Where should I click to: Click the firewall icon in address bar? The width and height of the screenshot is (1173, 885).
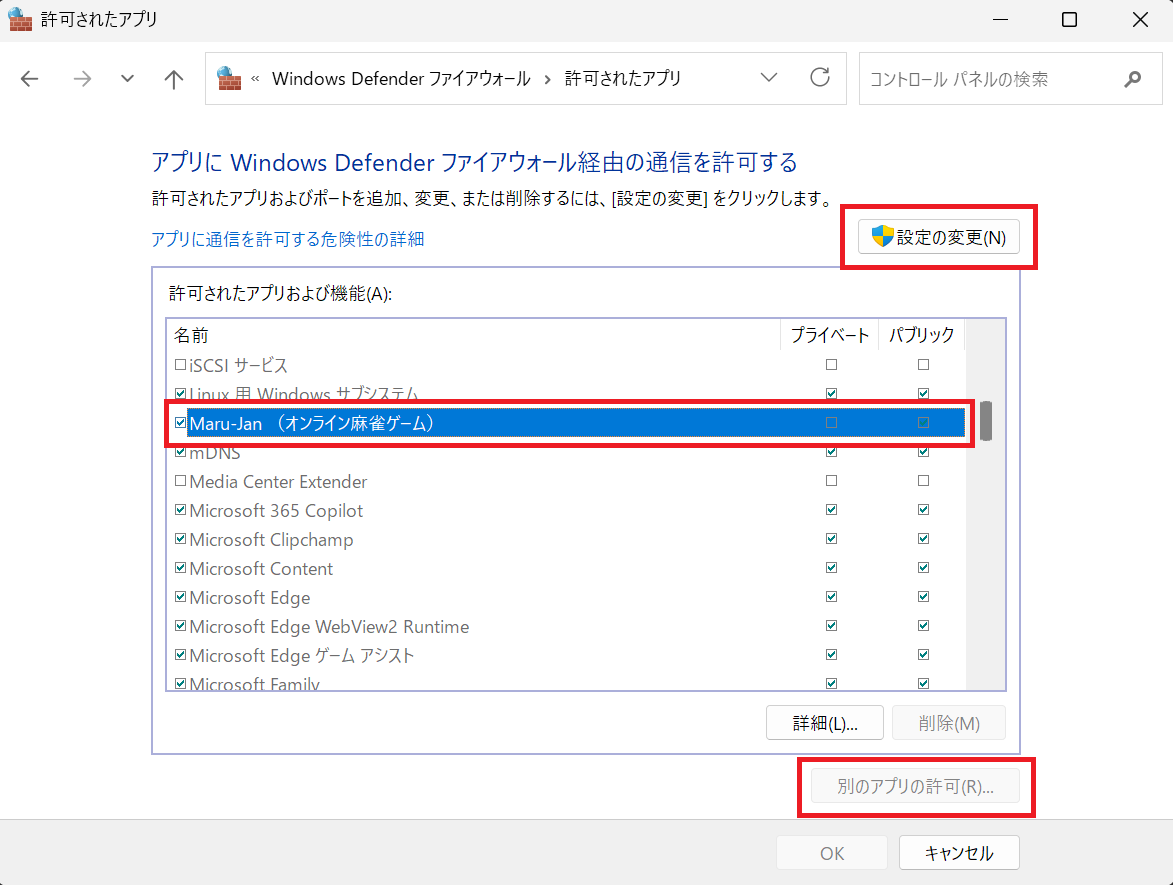point(230,78)
